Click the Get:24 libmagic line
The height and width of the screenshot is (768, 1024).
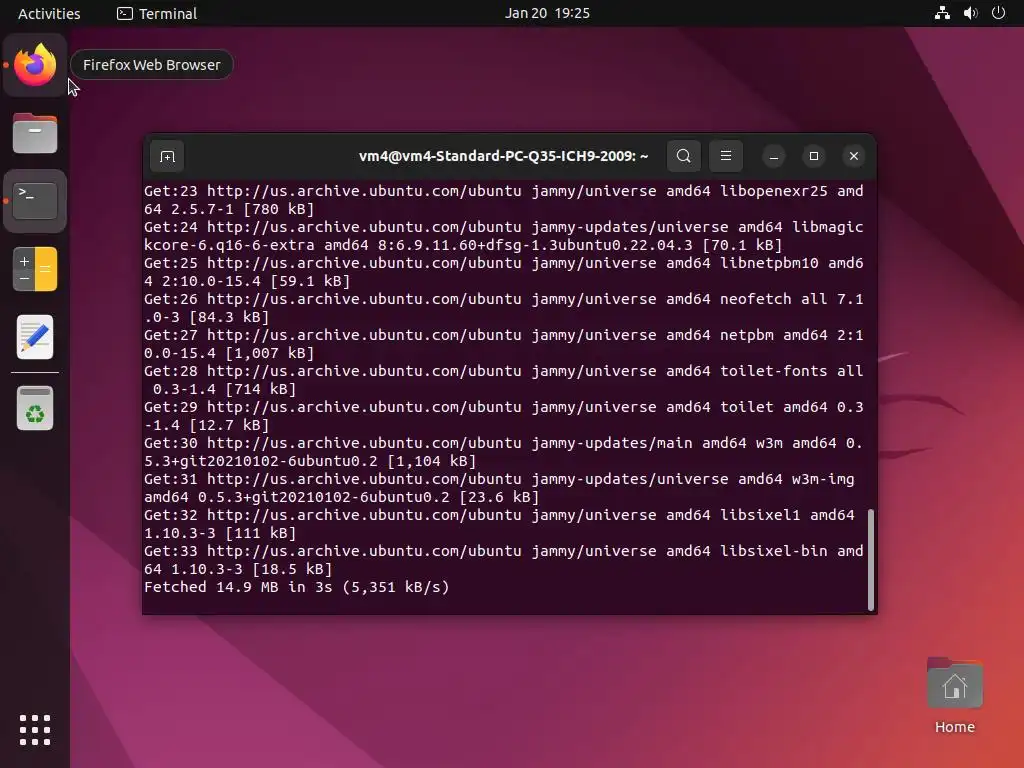(x=504, y=236)
